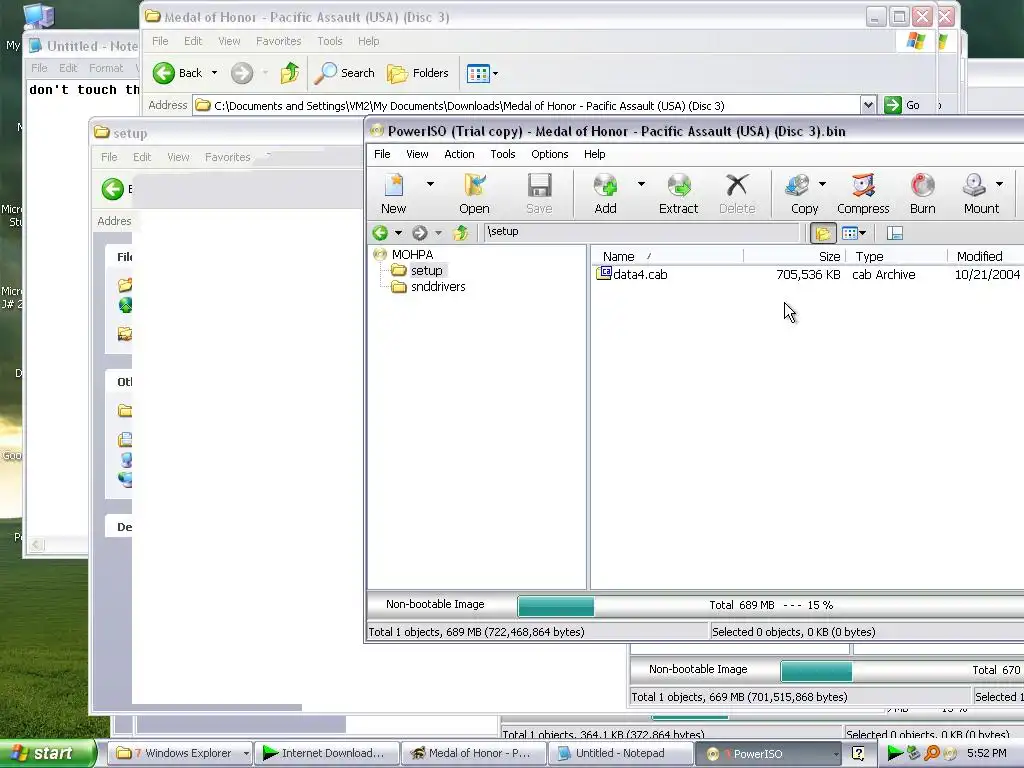Click the Delete icon in PowerISO toolbar
The image size is (1024, 768).
pyautogui.click(x=737, y=193)
